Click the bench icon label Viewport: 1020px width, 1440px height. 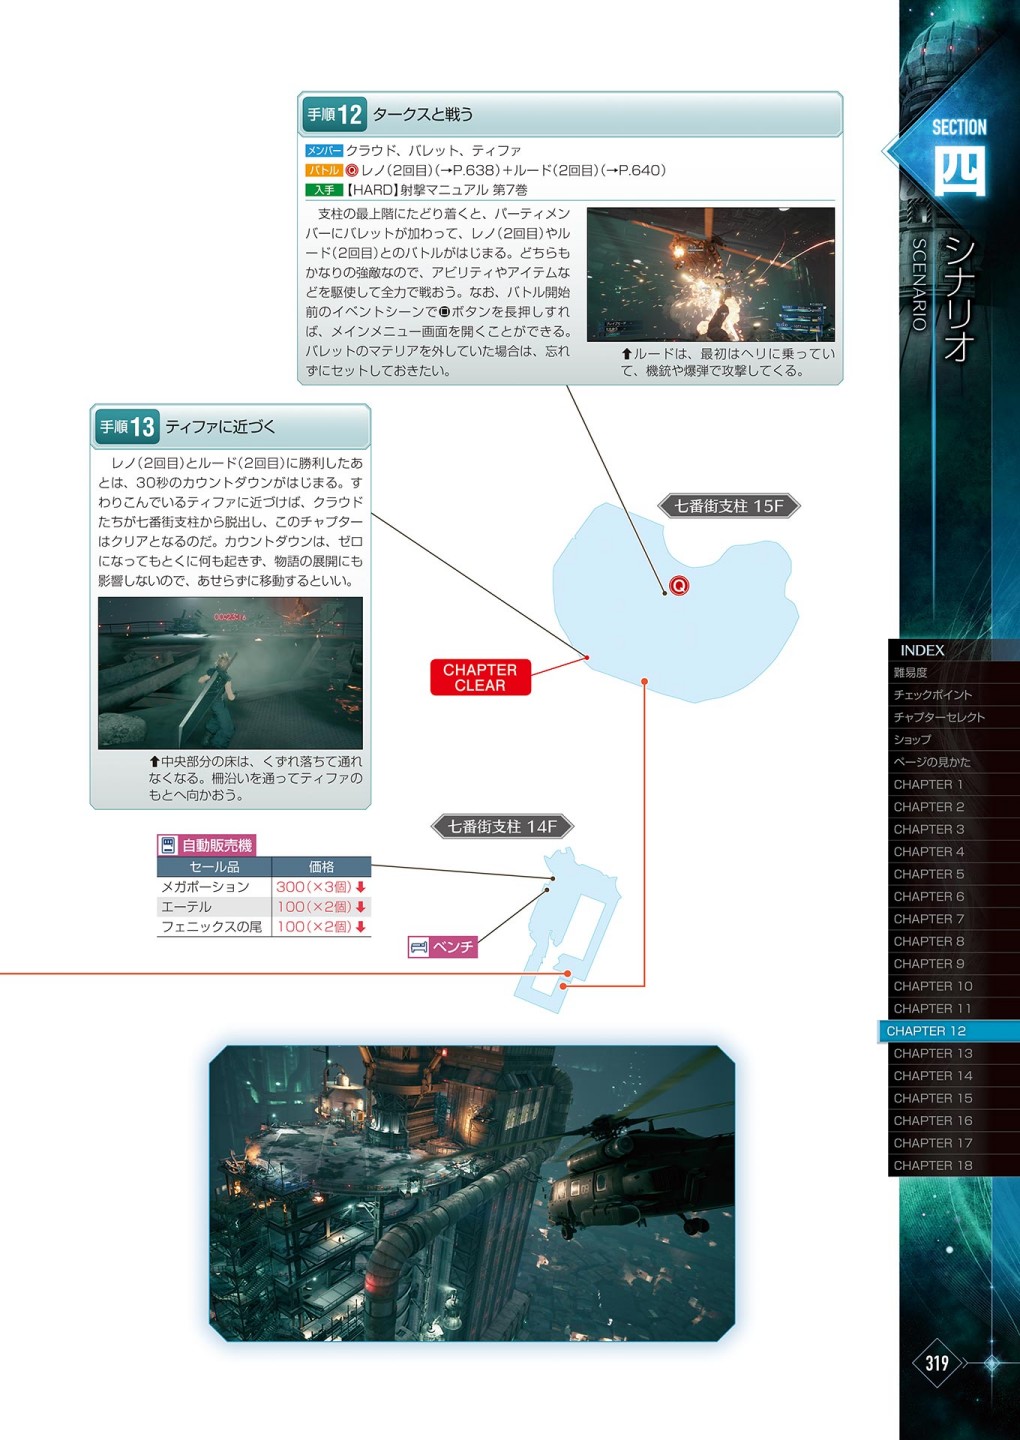tap(443, 946)
